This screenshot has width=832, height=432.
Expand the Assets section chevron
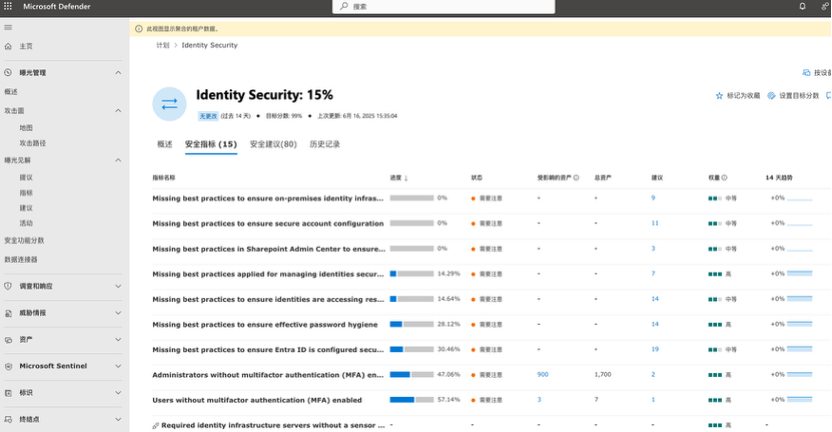pos(118,340)
